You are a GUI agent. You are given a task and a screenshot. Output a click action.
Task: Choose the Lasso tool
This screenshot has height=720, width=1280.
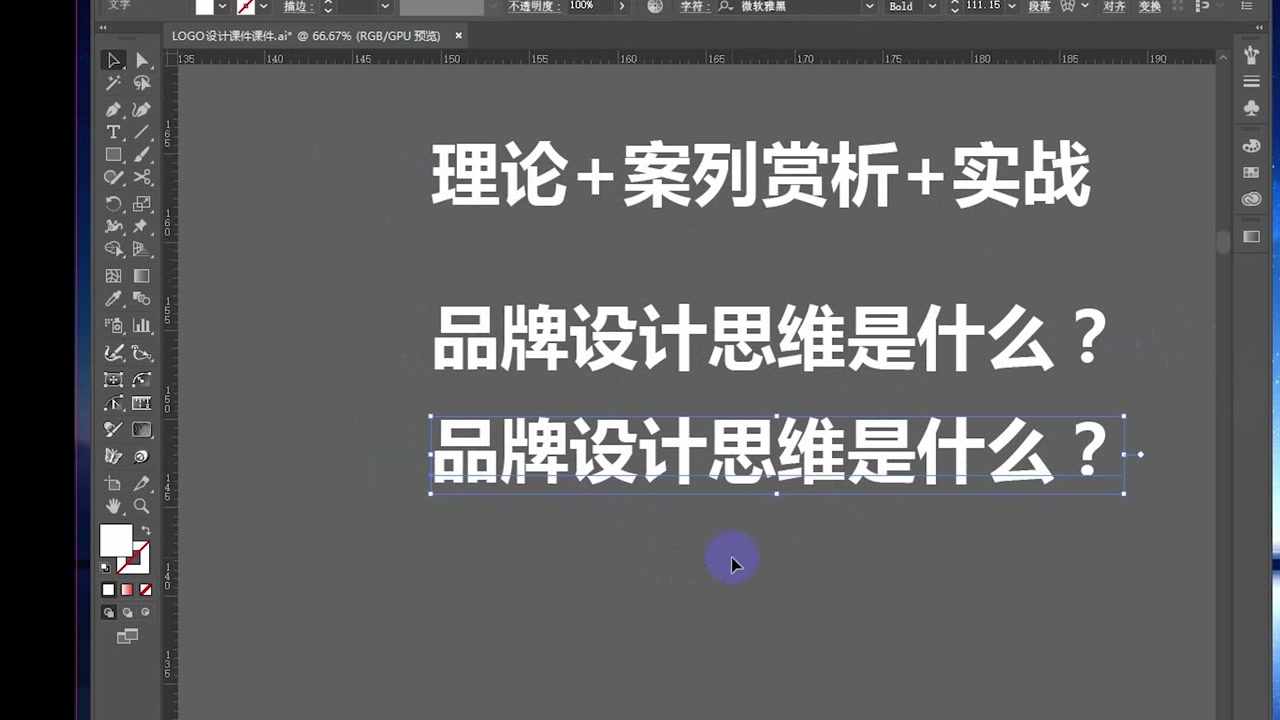(142, 84)
